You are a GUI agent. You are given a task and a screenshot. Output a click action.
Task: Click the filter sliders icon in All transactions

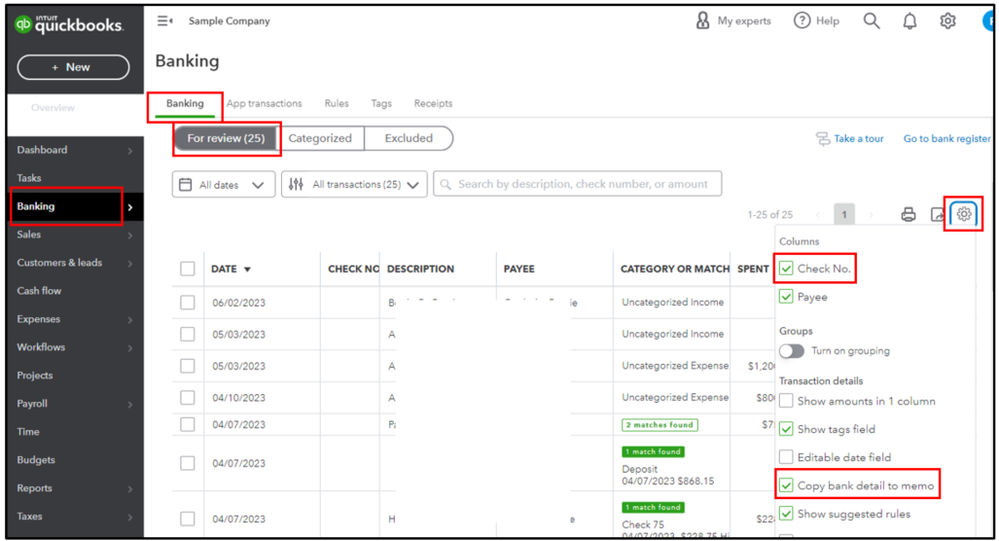296,184
